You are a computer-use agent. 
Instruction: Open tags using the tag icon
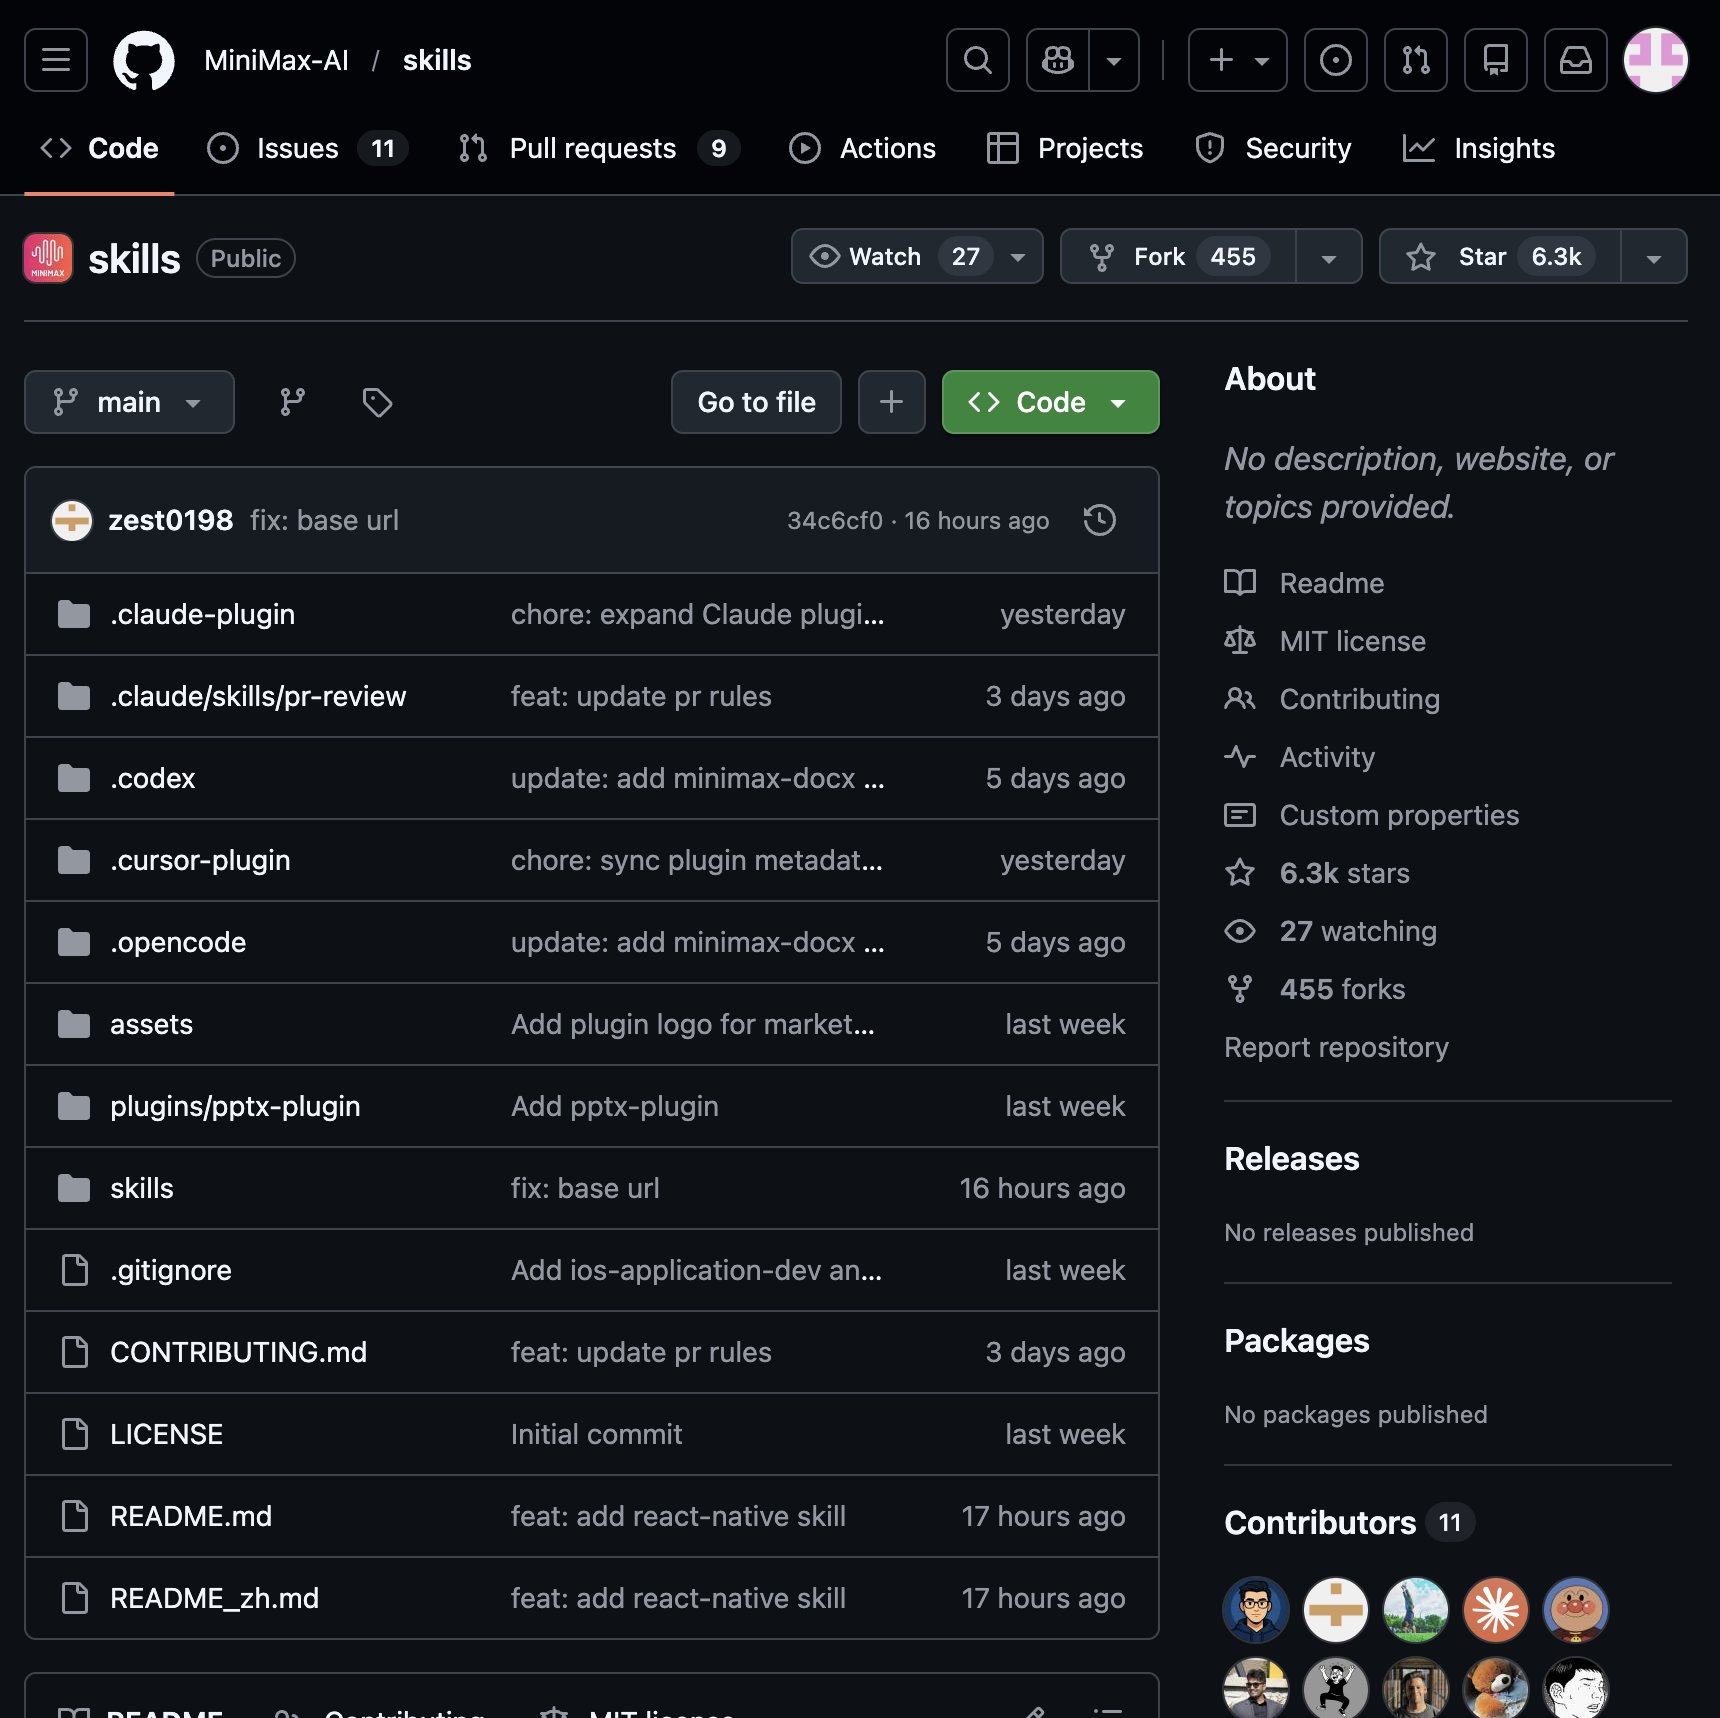tap(377, 402)
